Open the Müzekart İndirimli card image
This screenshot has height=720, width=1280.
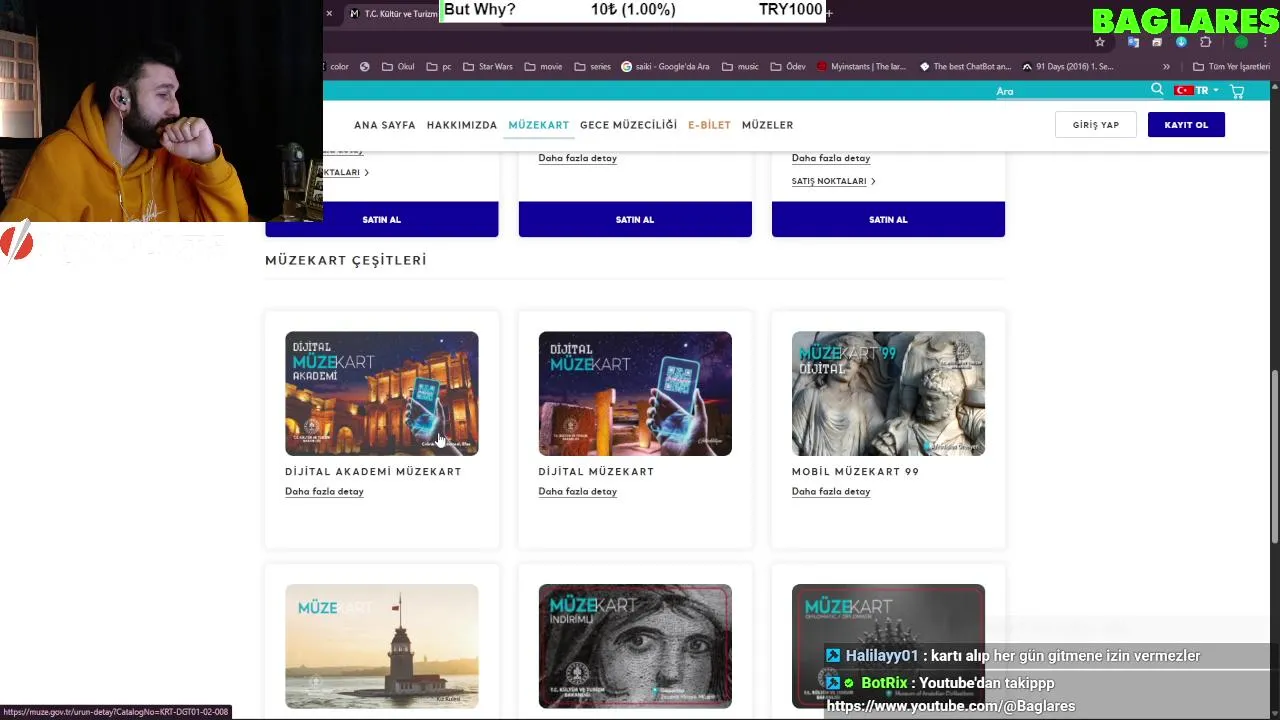click(635, 646)
